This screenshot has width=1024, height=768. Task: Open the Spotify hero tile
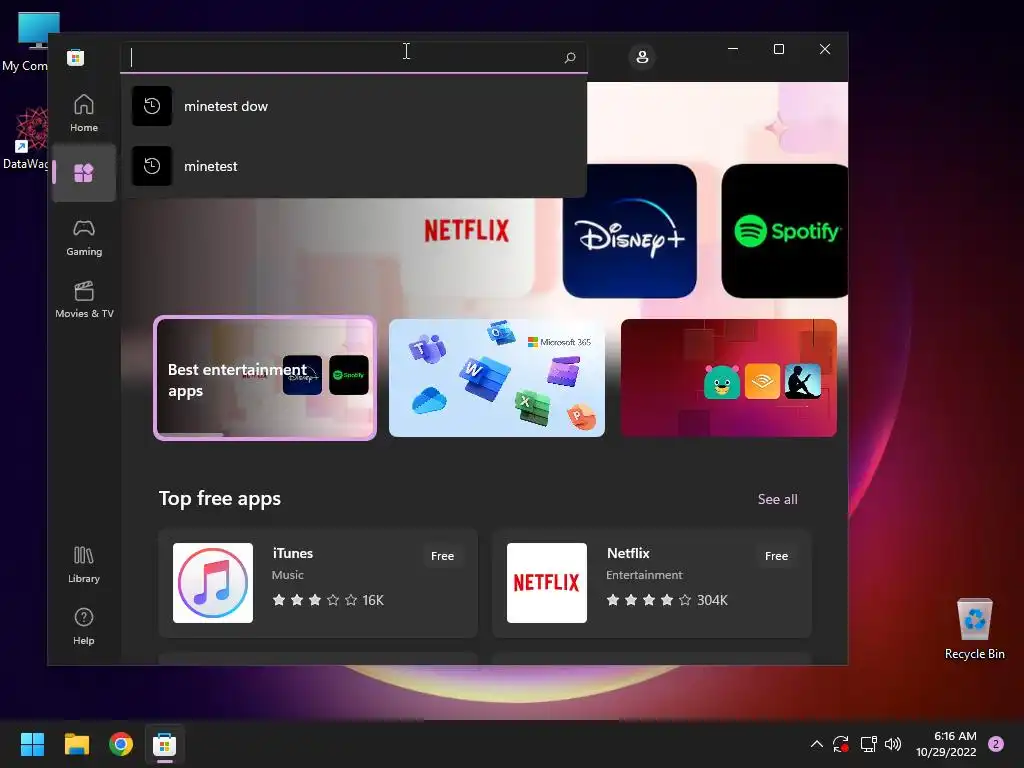click(784, 231)
